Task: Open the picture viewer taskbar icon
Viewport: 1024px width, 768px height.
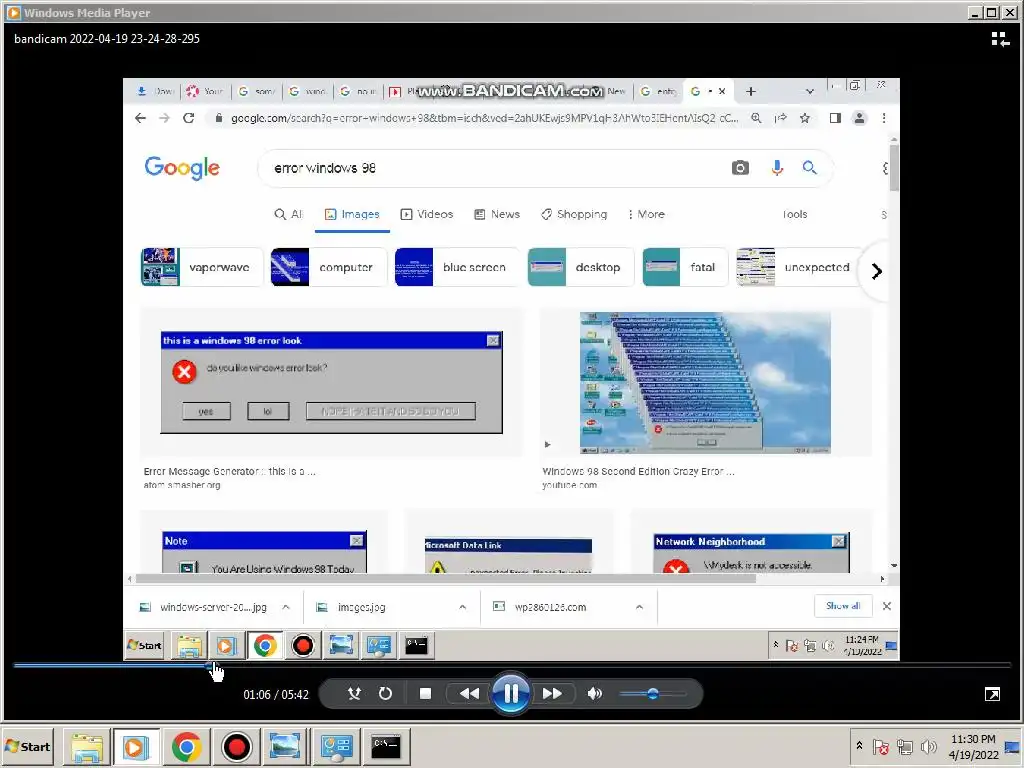Action: pyautogui.click(x=285, y=747)
